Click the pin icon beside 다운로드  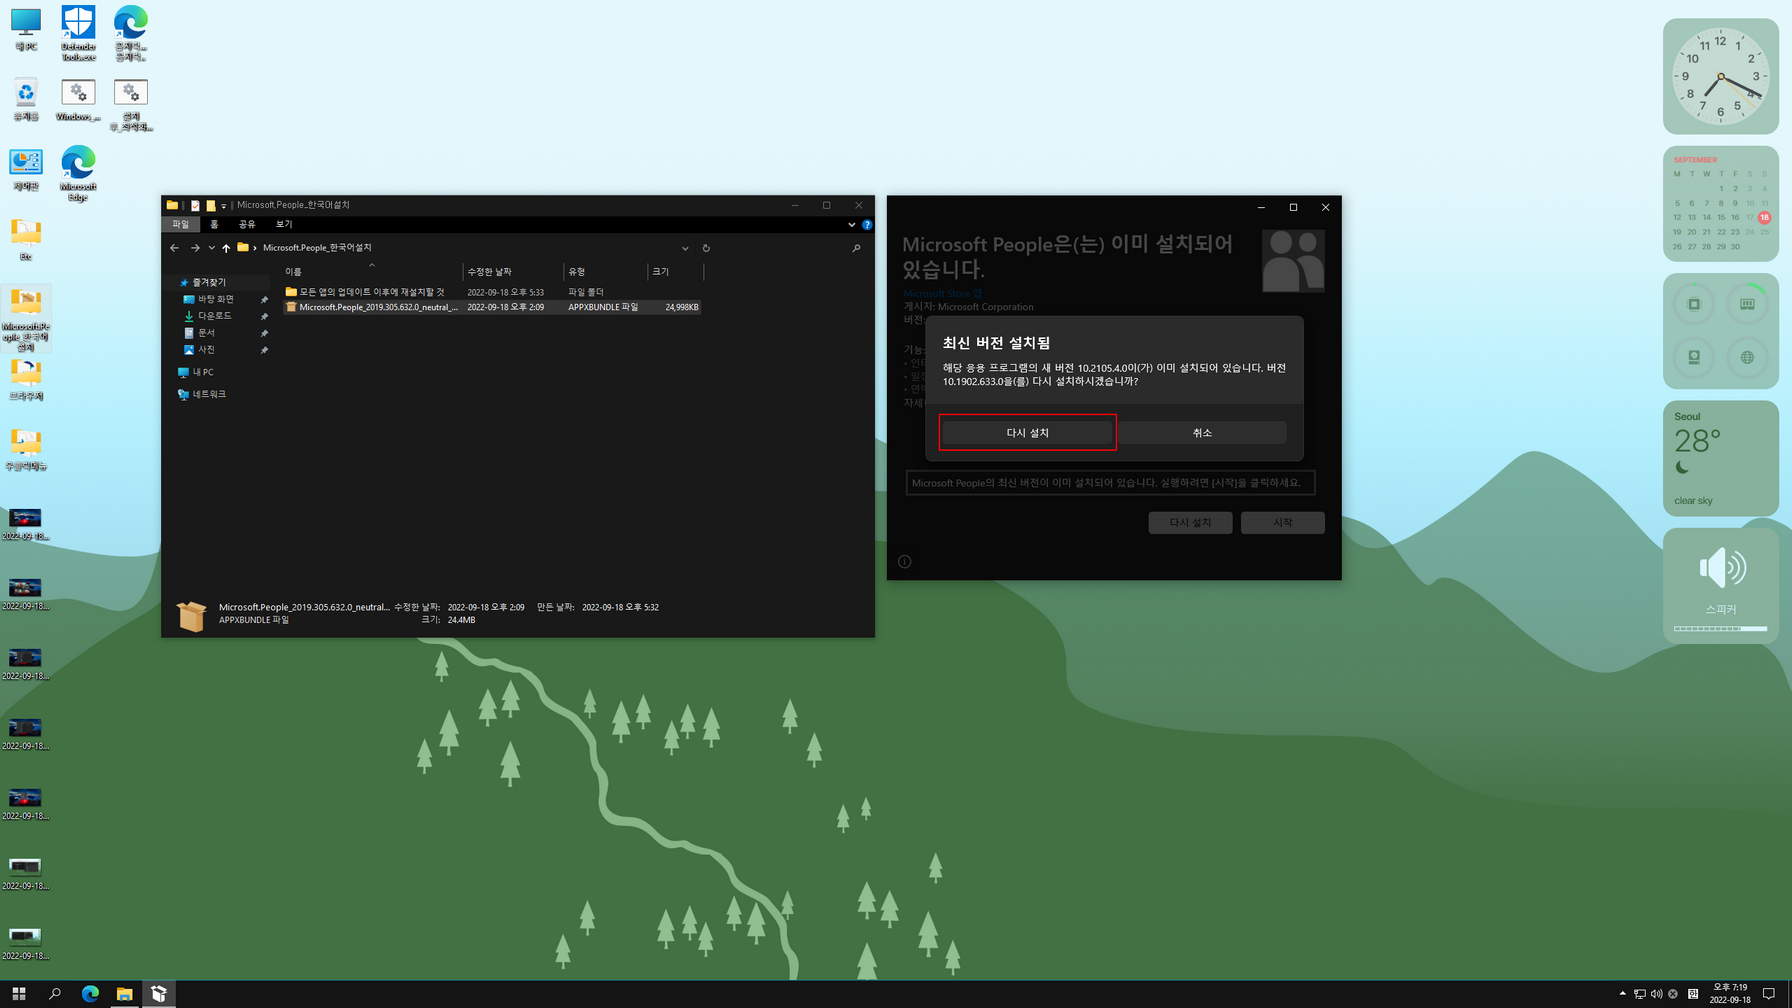(x=264, y=317)
